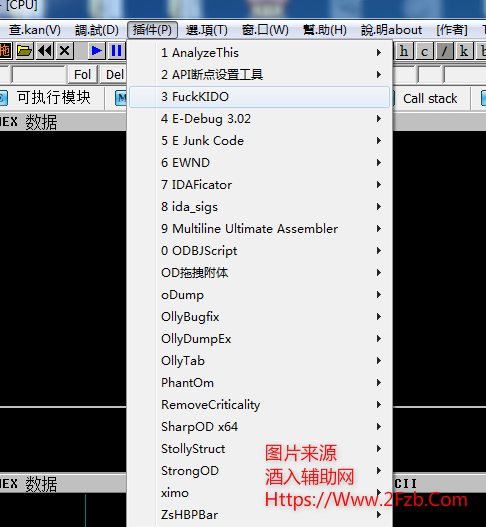Screen dimensions: 486x527
Task: Select the FuckKIDO plugin entry
Action: pos(259,97)
